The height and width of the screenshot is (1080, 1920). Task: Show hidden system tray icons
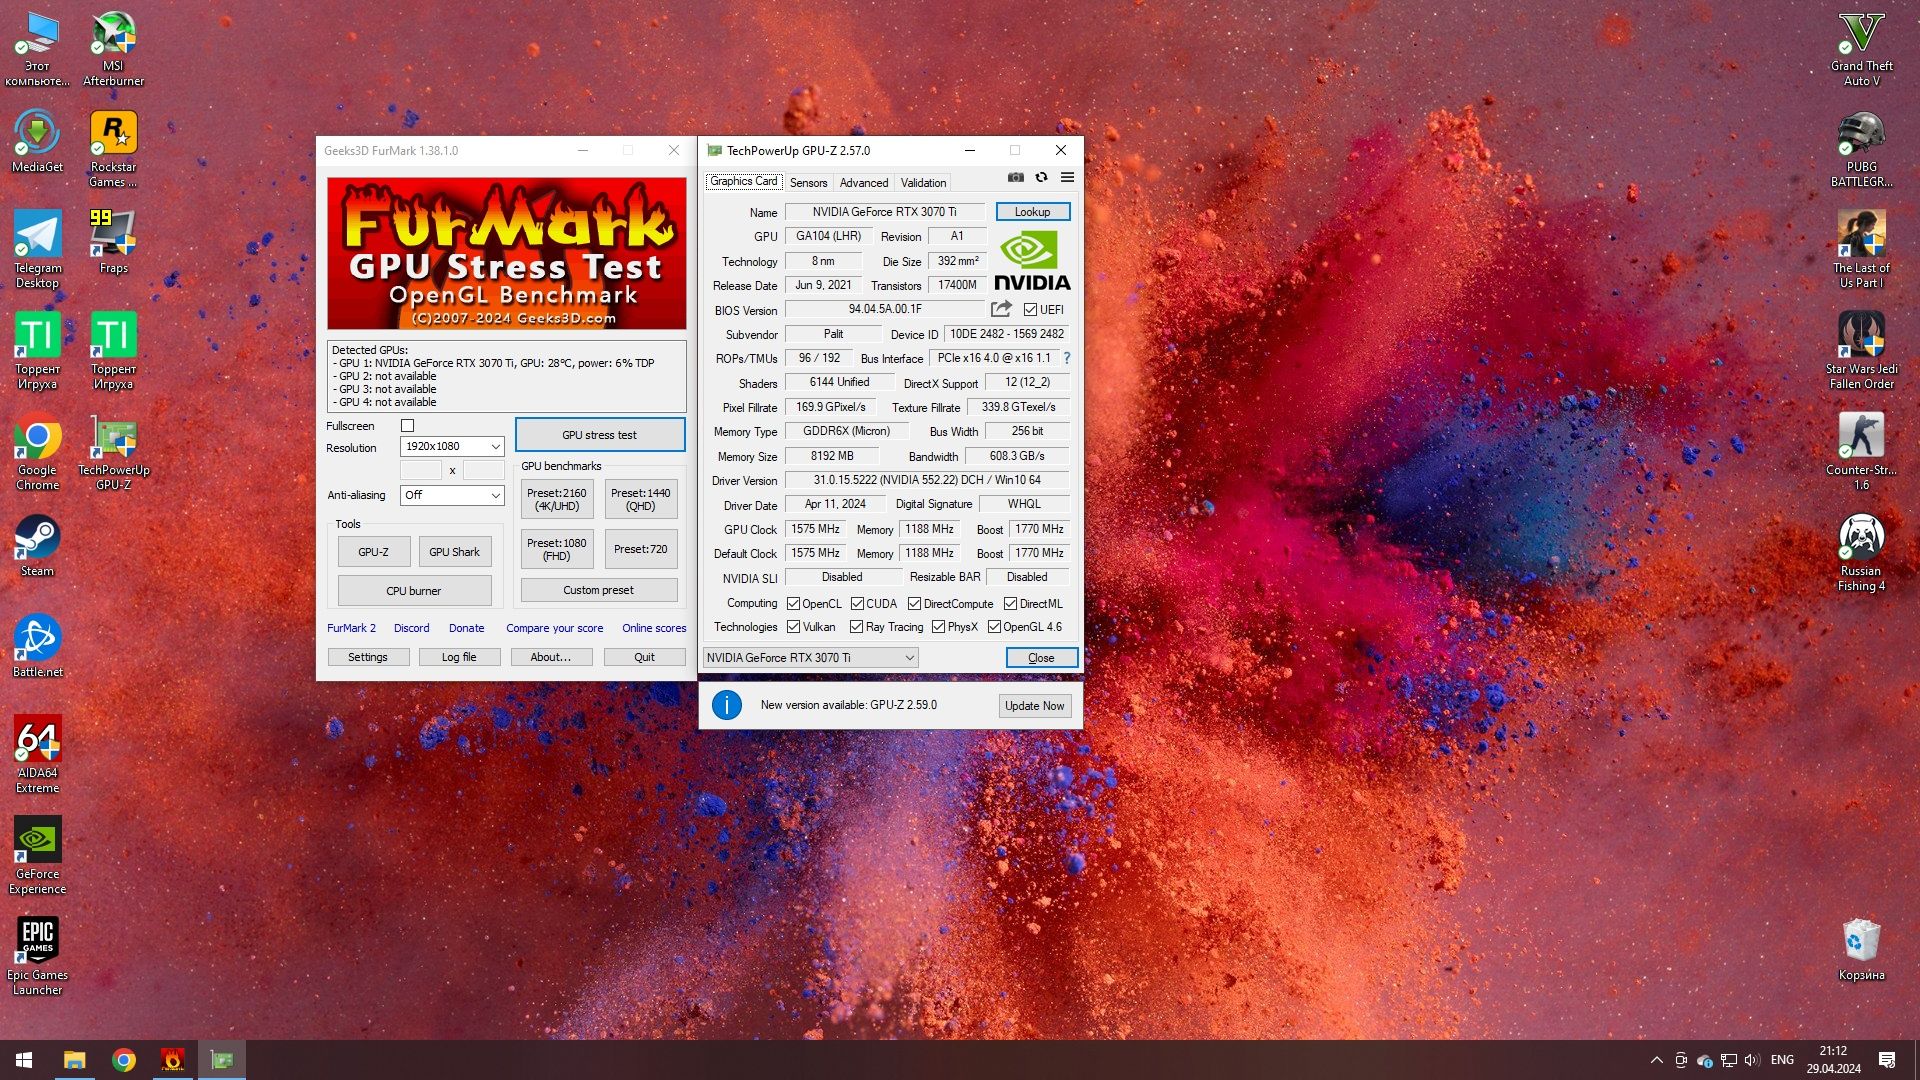tap(1656, 1060)
